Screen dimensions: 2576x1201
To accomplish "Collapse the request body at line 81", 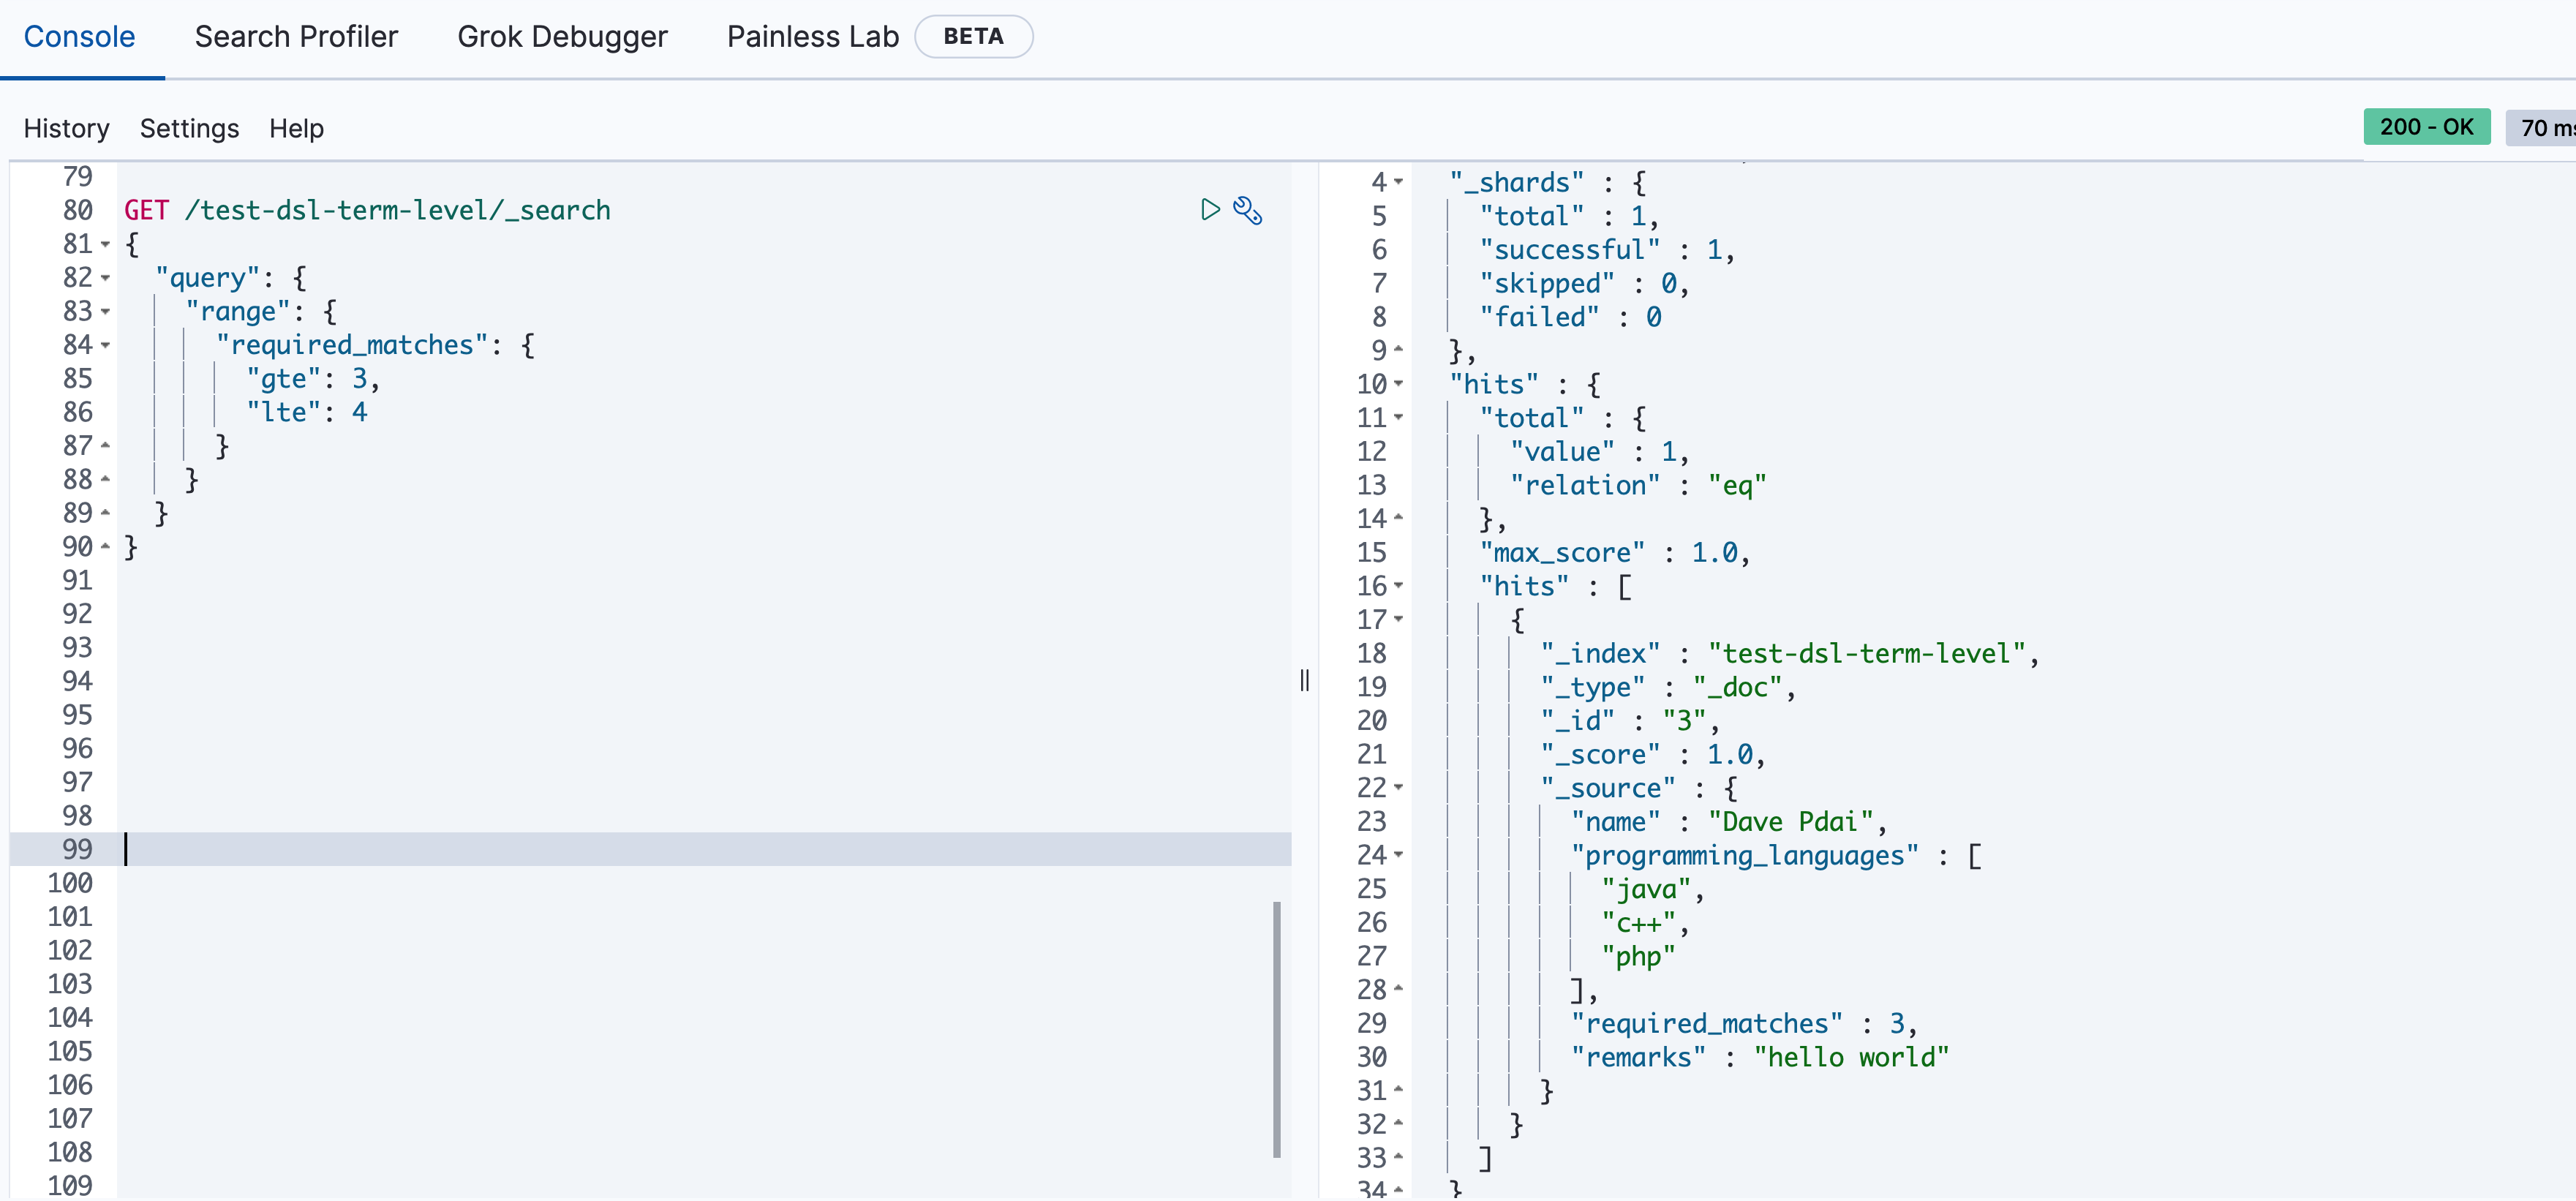I will pyautogui.click(x=106, y=245).
